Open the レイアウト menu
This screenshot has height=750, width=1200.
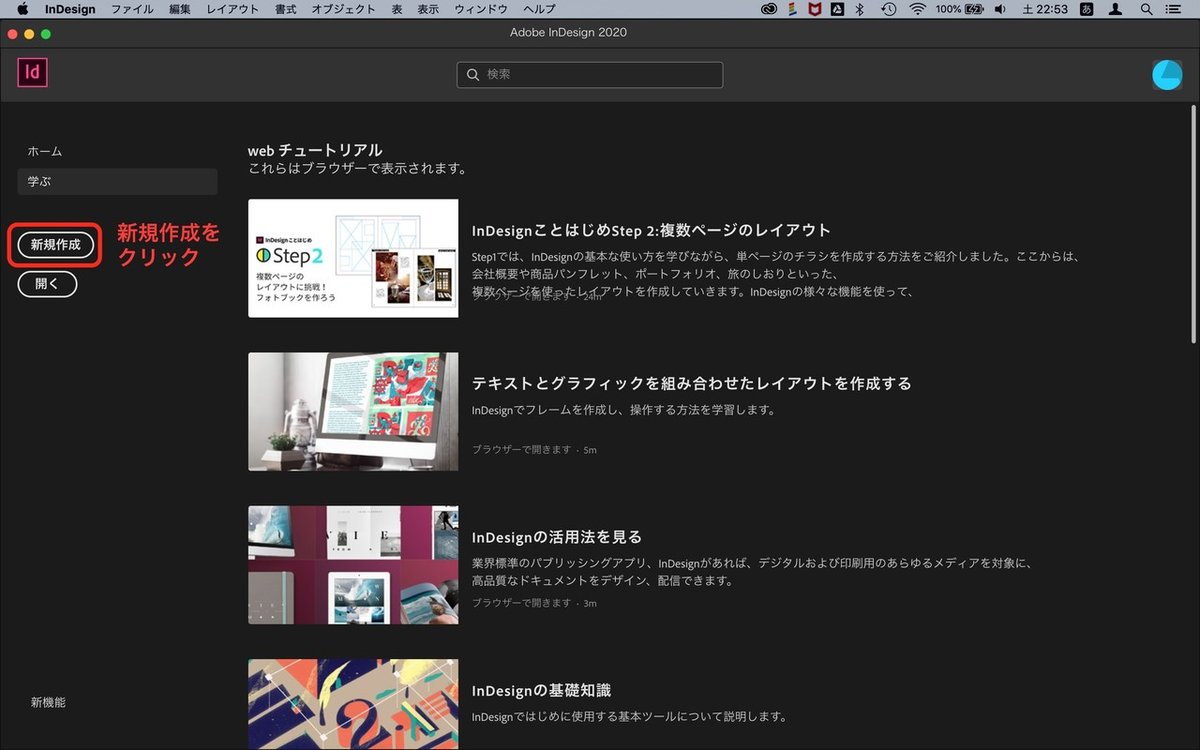(232, 9)
